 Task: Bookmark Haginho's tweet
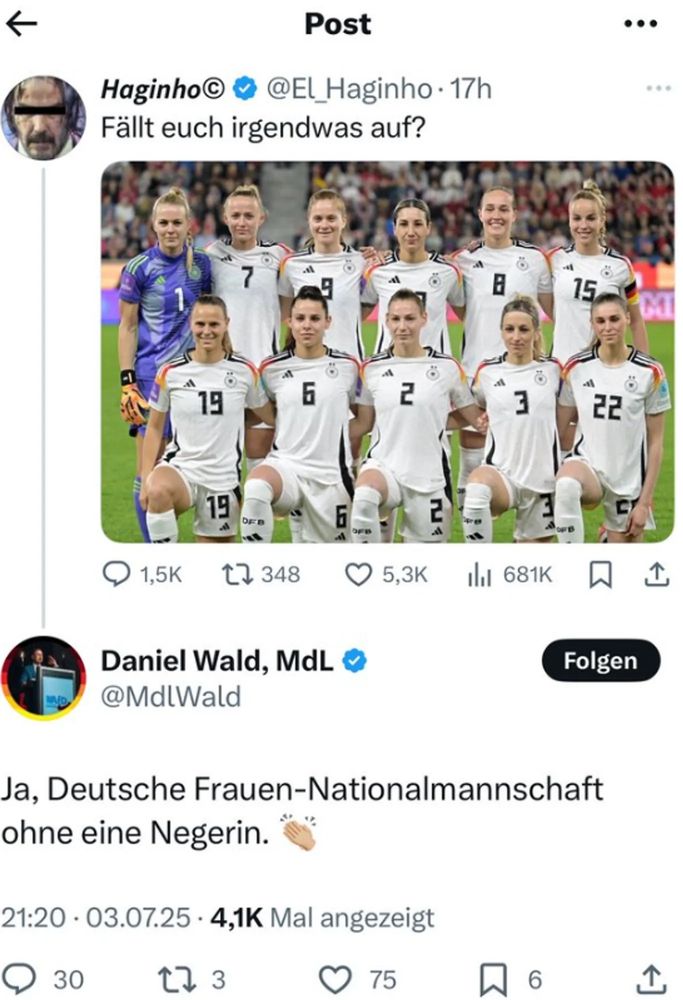[x=600, y=575]
